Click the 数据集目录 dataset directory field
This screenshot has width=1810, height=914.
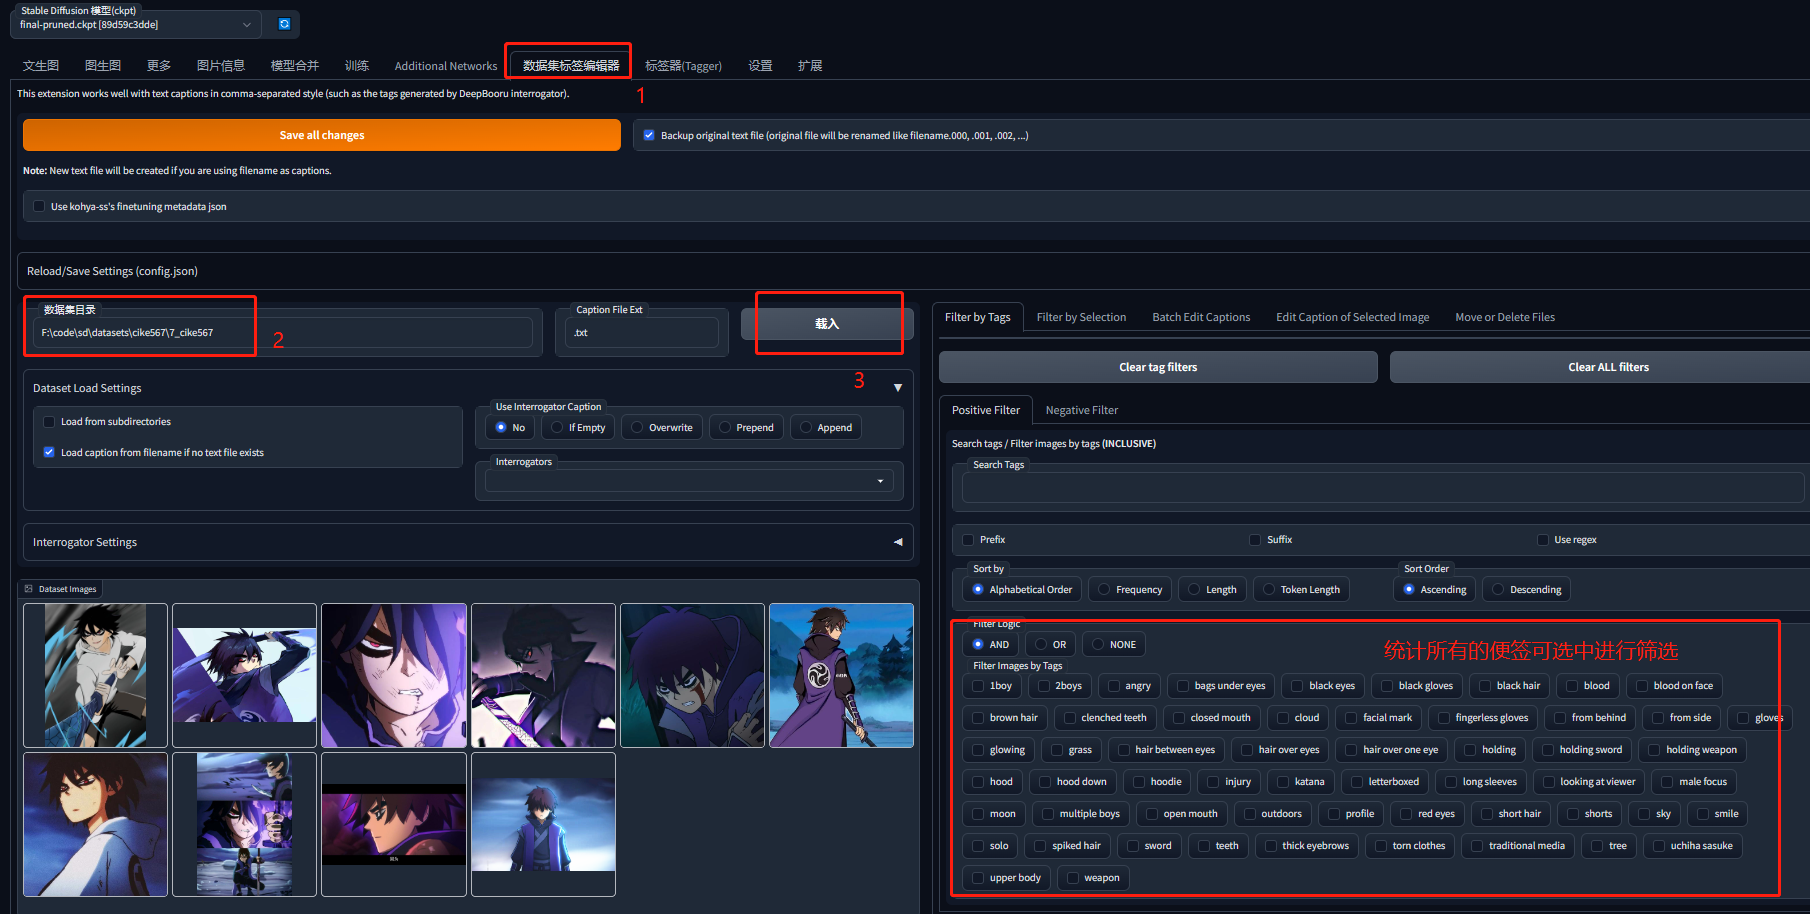coord(282,333)
